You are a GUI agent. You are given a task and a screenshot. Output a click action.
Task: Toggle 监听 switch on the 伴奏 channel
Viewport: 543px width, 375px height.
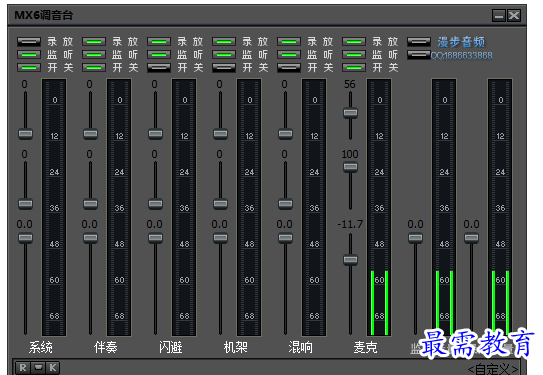click(94, 55)
